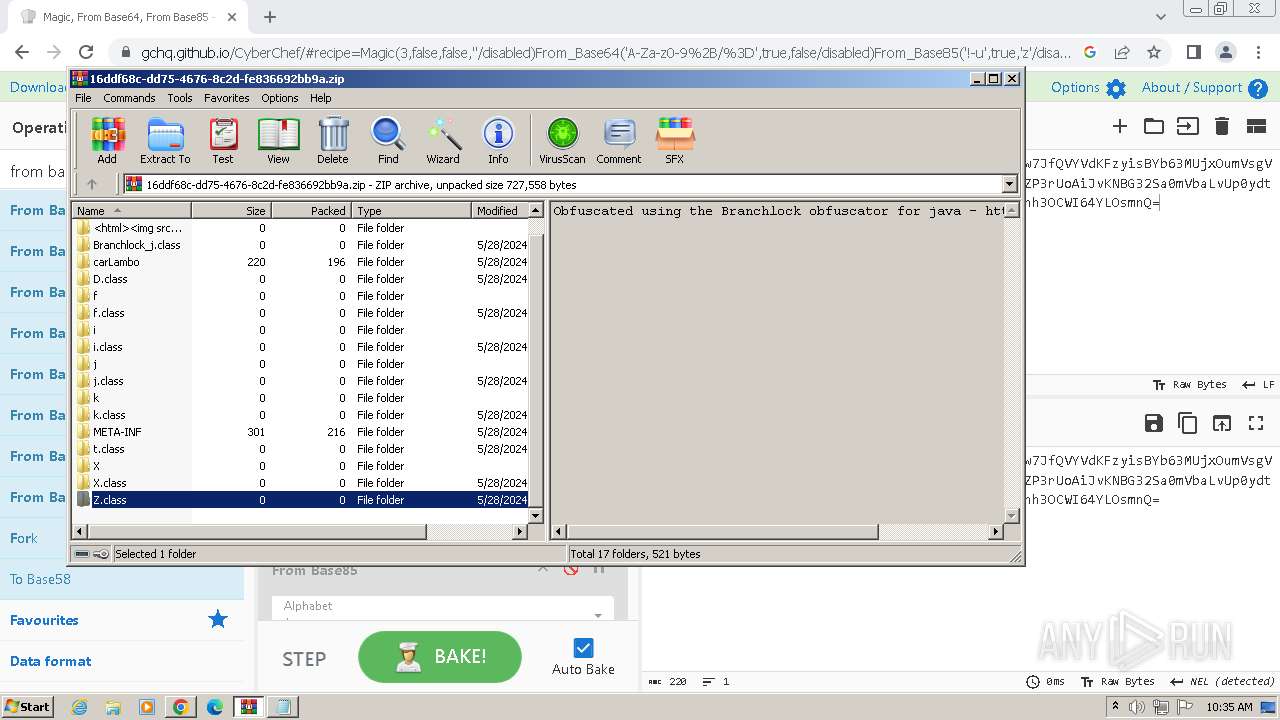This screenshot has width=1280, height=720.
Task: Maximise the output pane icon
Action: [x=1256, y=423]
